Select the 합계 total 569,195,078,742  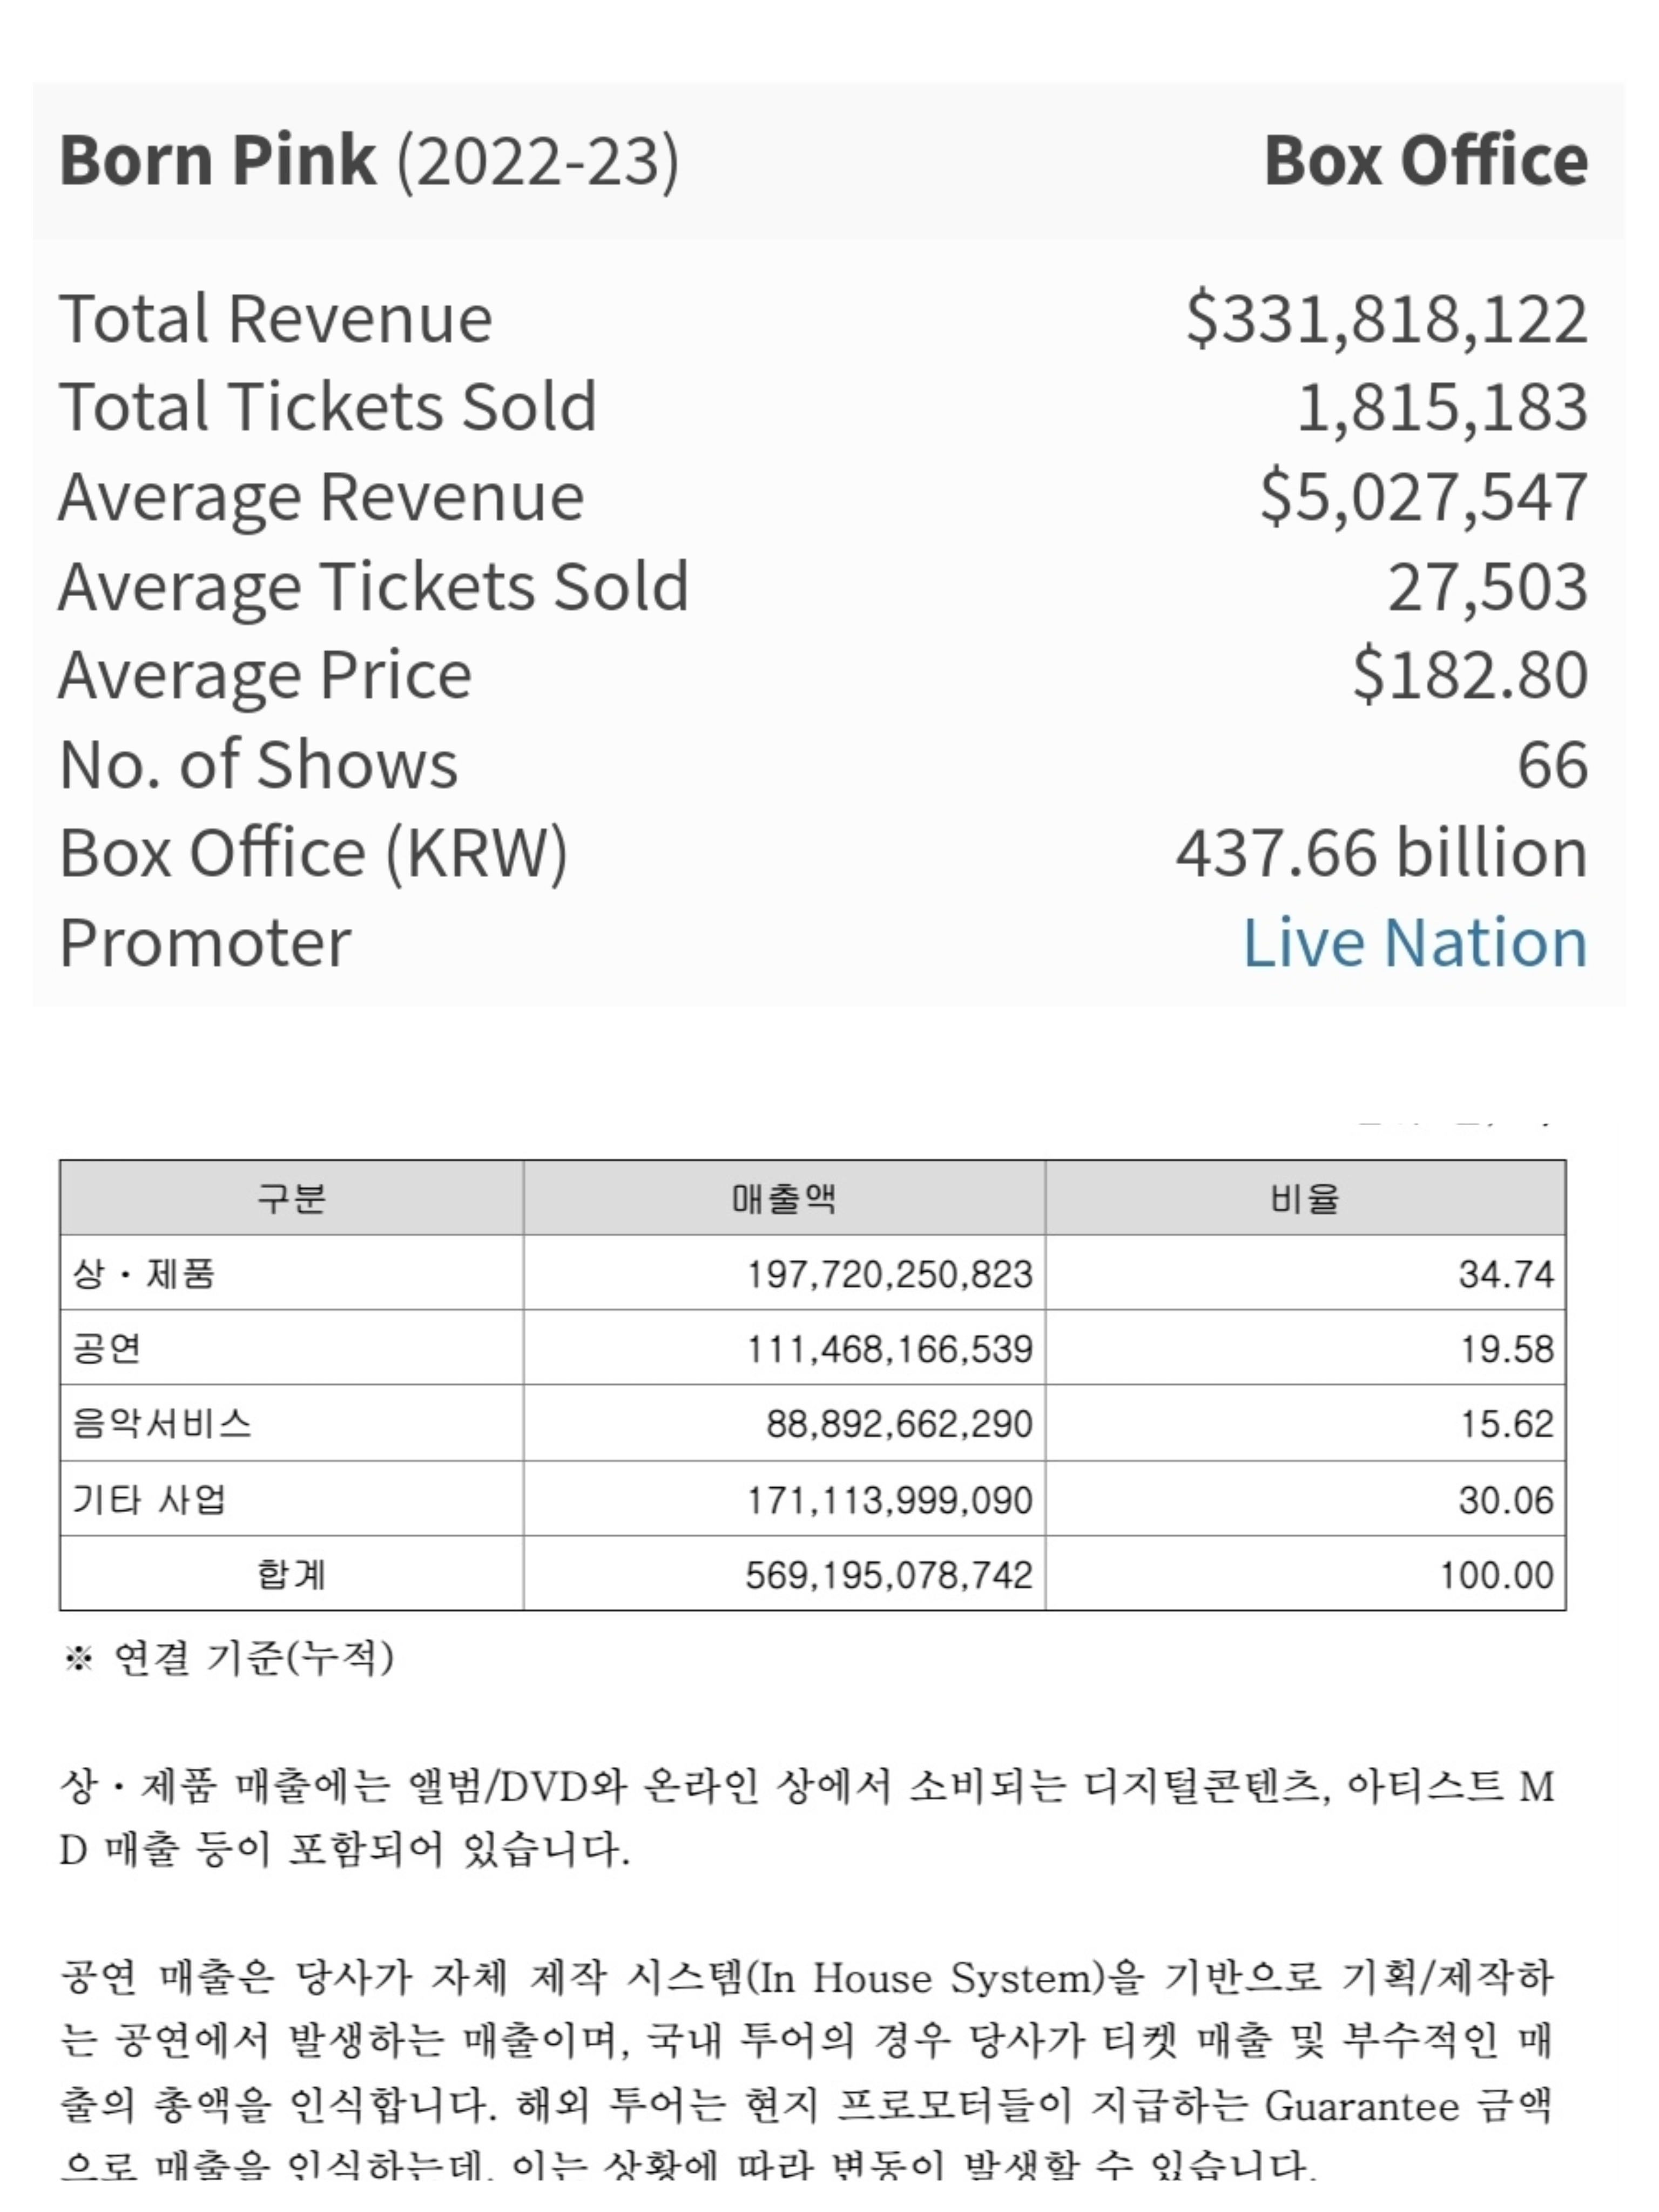(x=889, y=1575)
